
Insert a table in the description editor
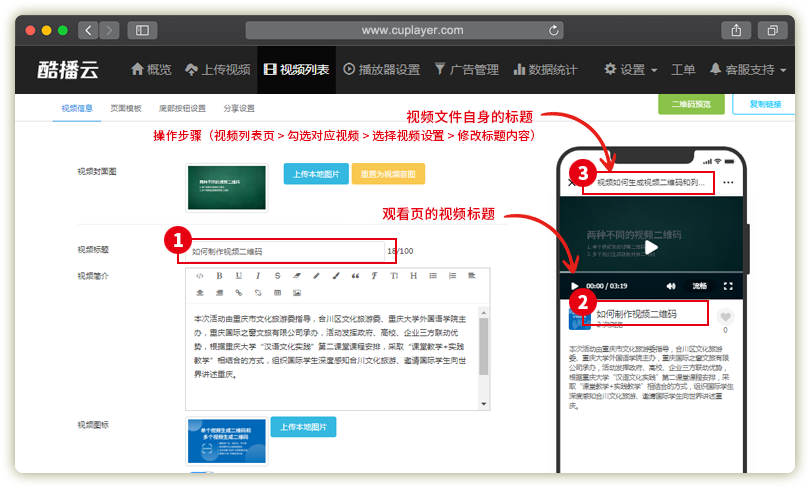[x=277, y=293]
